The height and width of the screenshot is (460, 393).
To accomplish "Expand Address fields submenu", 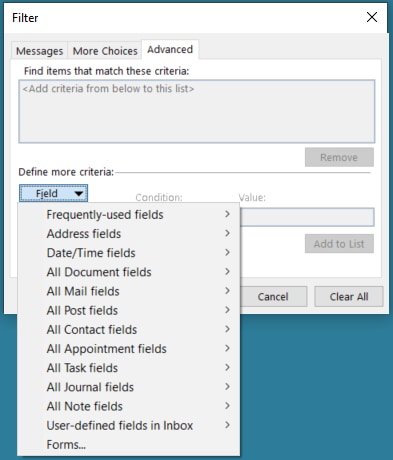I will (x=129, y=234).
